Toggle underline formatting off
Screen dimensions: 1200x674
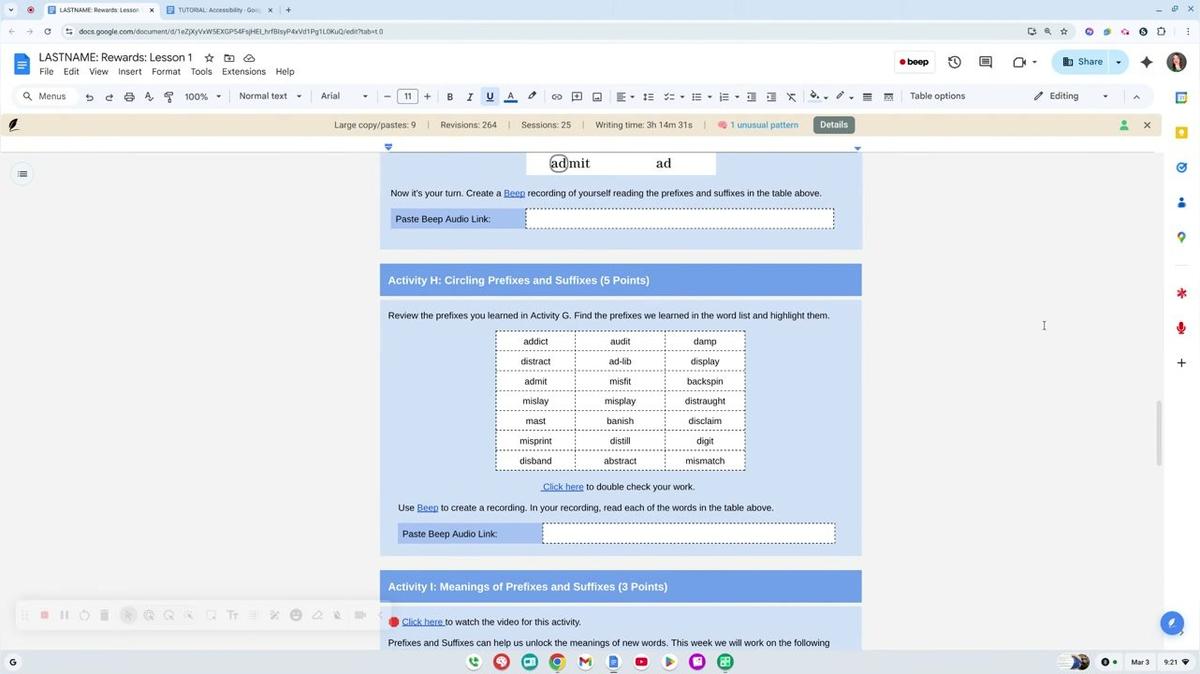click(489, 96)
